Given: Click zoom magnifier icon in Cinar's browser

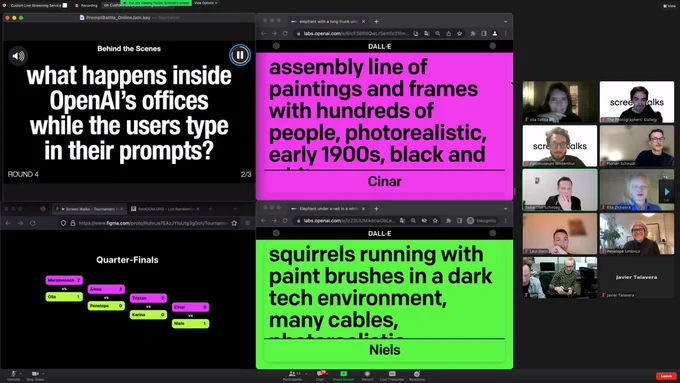Looking at the screenshot, I should (x=438, y=33).
